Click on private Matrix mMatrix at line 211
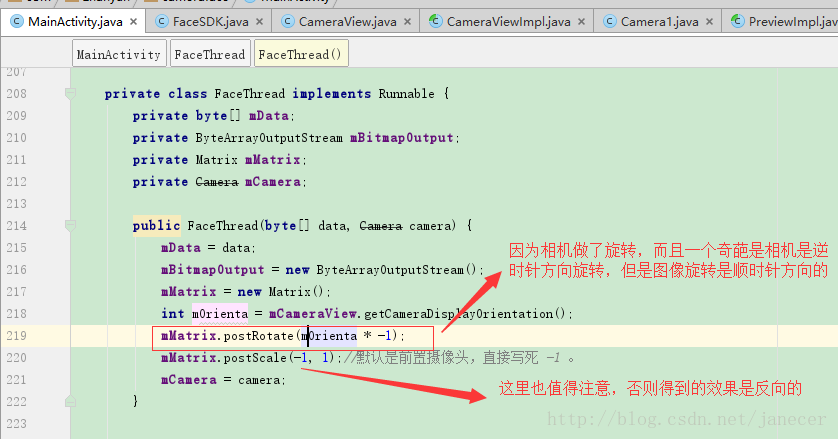Screen dimensions: 838x439 (220, 160)
